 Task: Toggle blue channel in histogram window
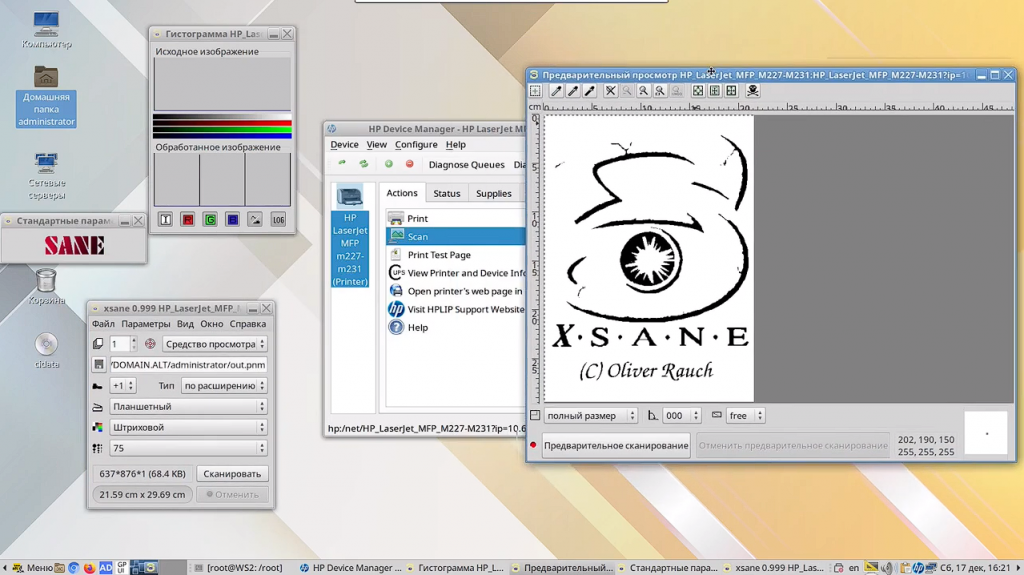[232, 220]
